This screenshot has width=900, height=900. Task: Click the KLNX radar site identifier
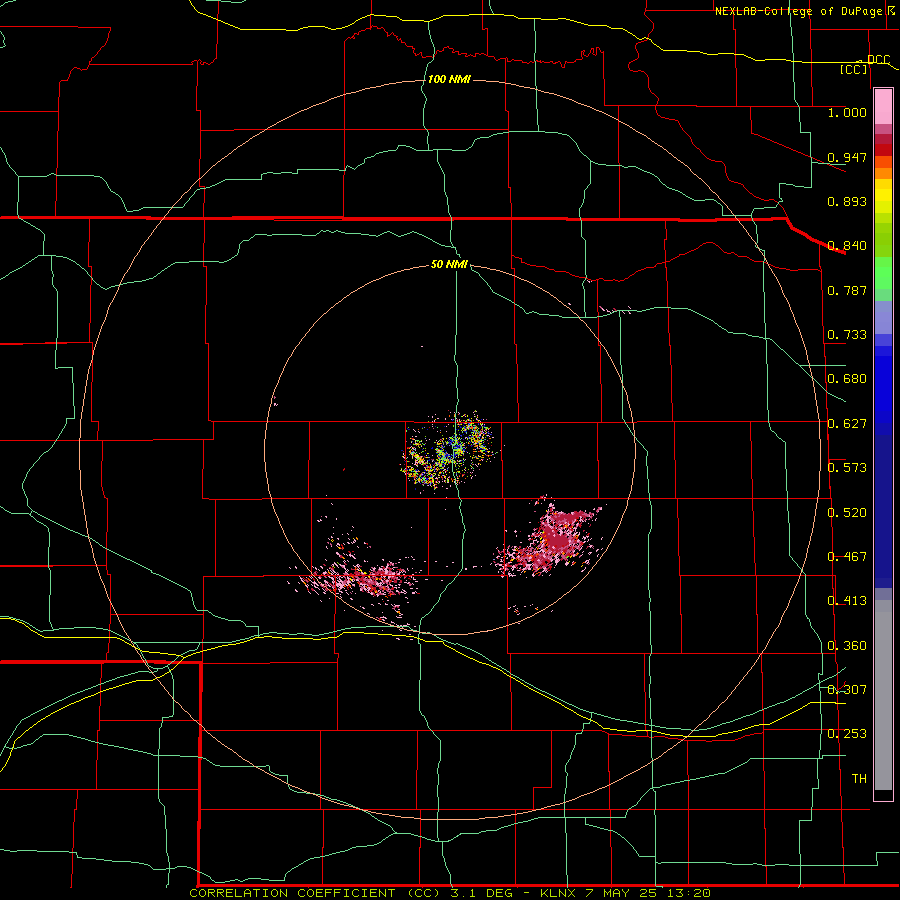[559, 893]
